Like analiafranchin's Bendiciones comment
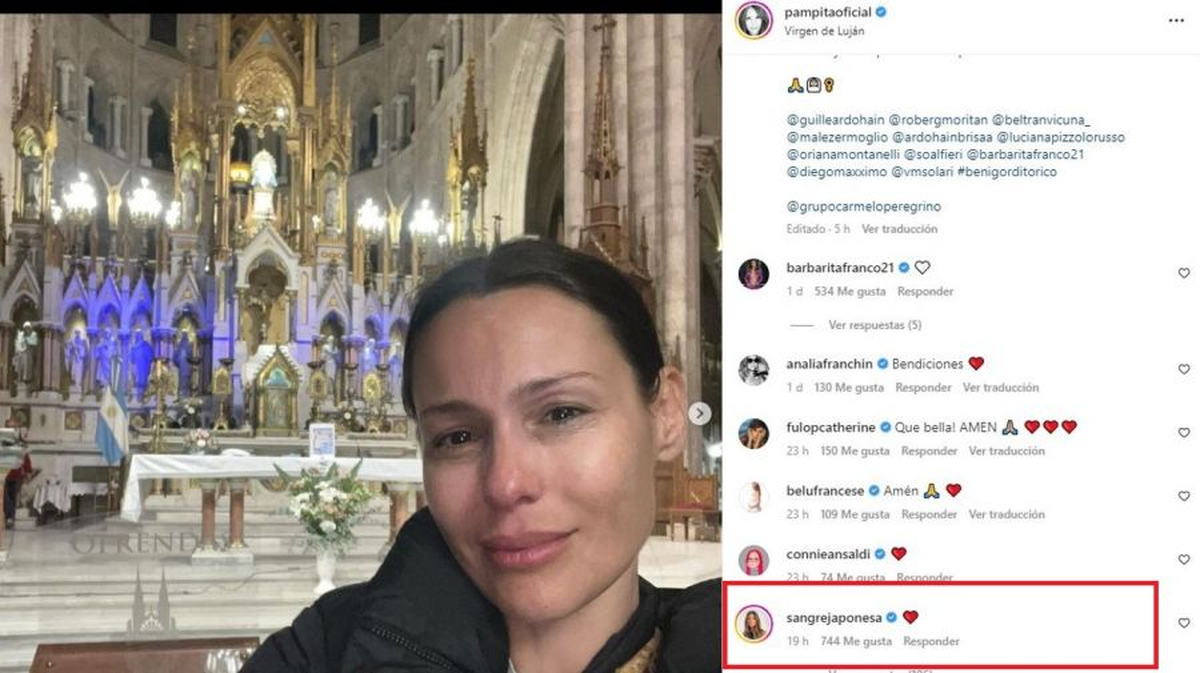Image resolution: width=1200 pixels, height=673 pixels. coord(1184,369)
